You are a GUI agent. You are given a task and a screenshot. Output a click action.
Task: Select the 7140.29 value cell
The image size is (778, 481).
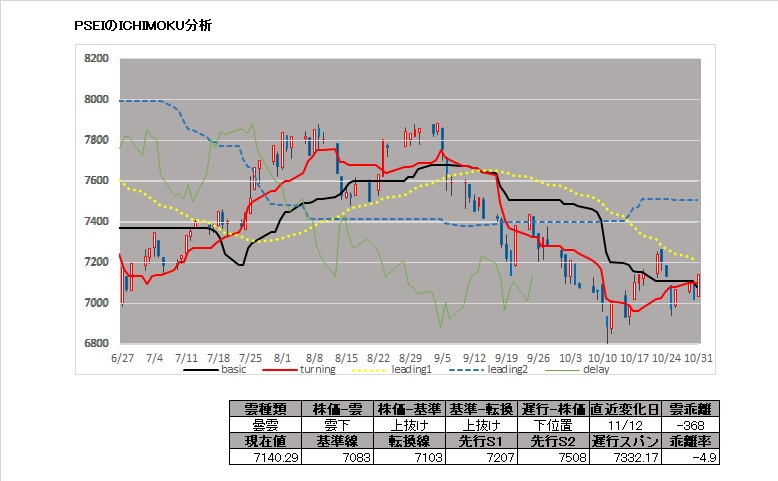coord(265,457)
